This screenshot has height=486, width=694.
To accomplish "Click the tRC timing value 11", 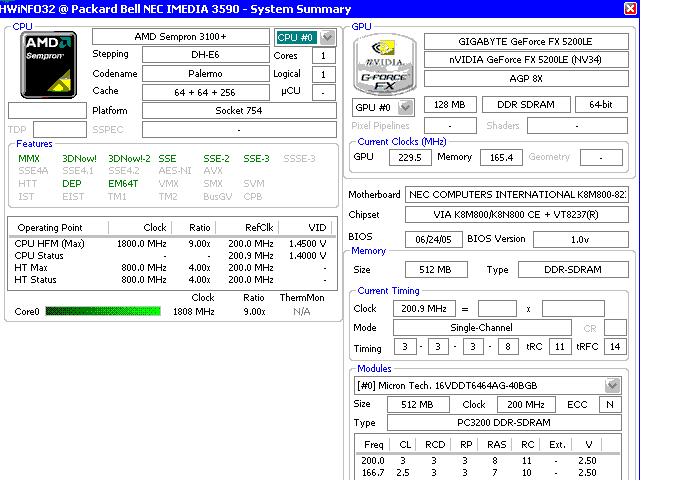I will click(x=560, y=347).
